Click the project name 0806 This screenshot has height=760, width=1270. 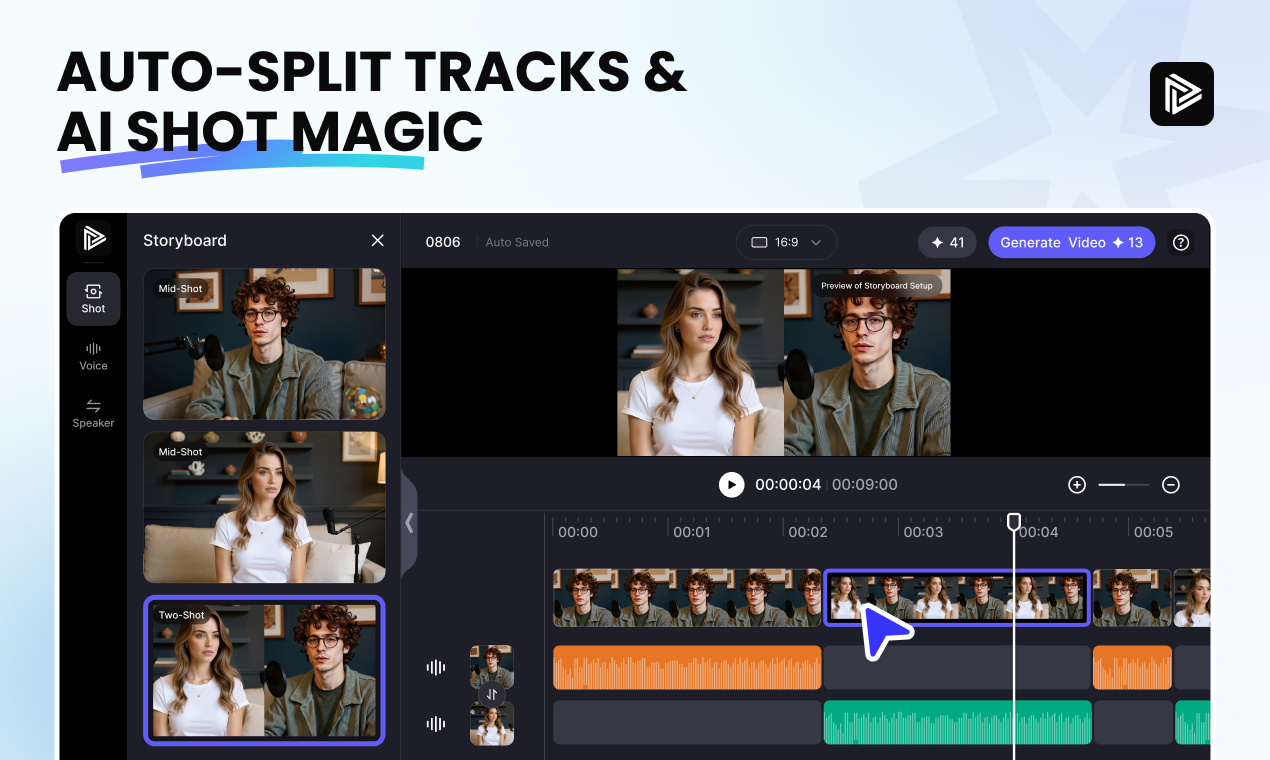(x=443, y=242)
